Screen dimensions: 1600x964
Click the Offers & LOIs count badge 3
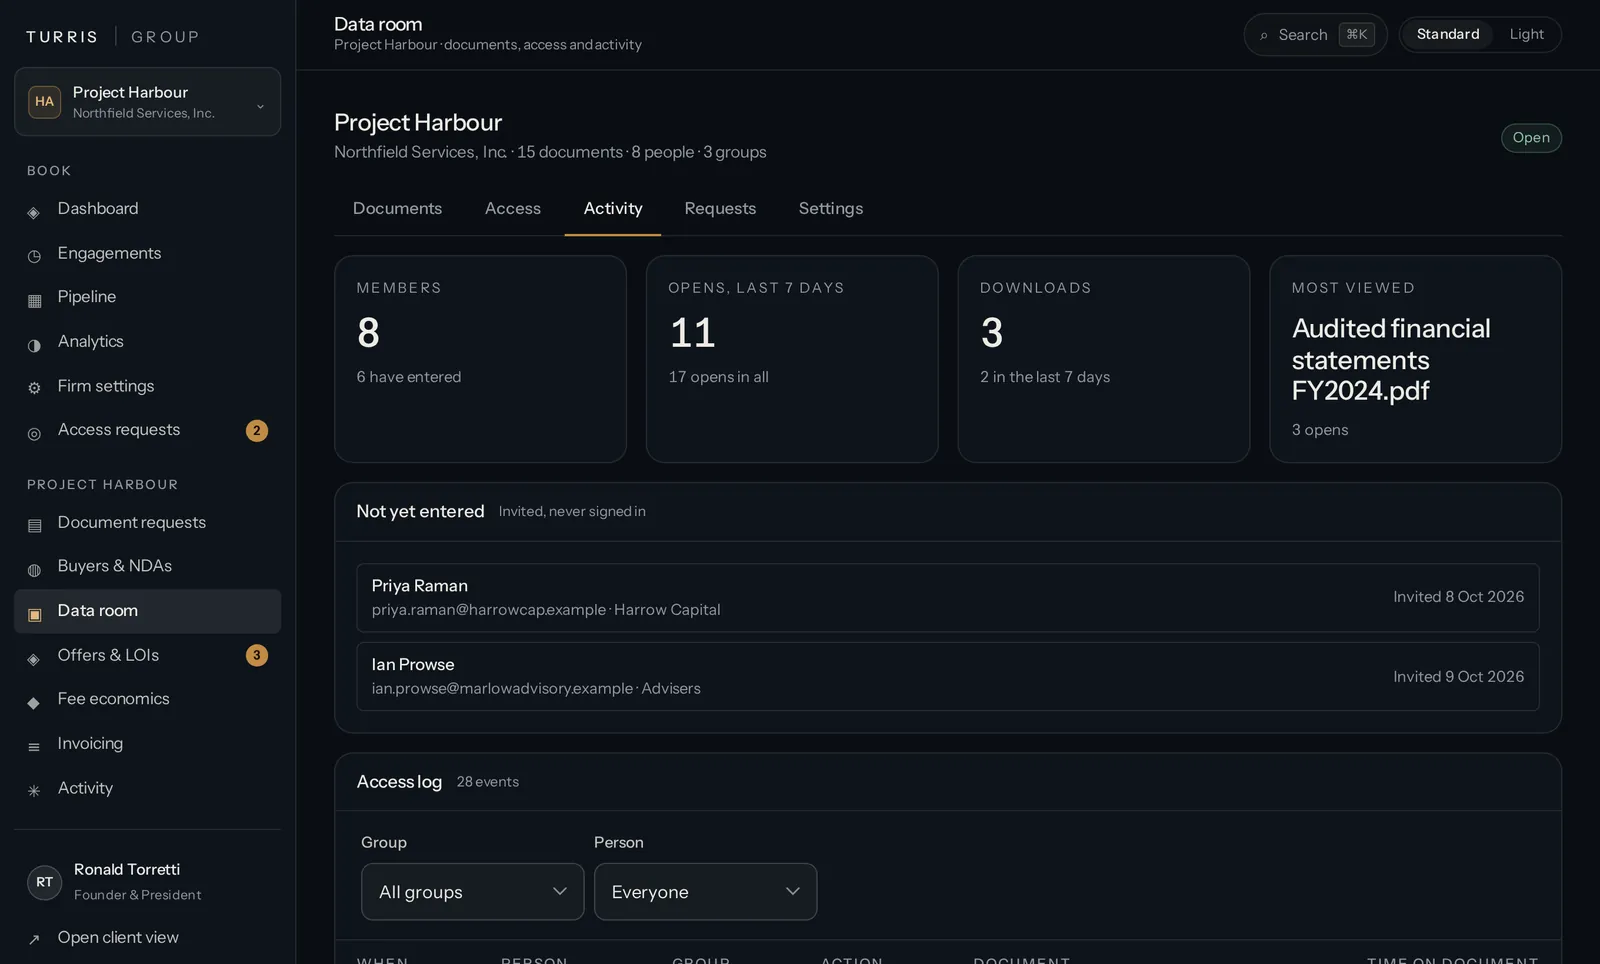pos(257,656)
